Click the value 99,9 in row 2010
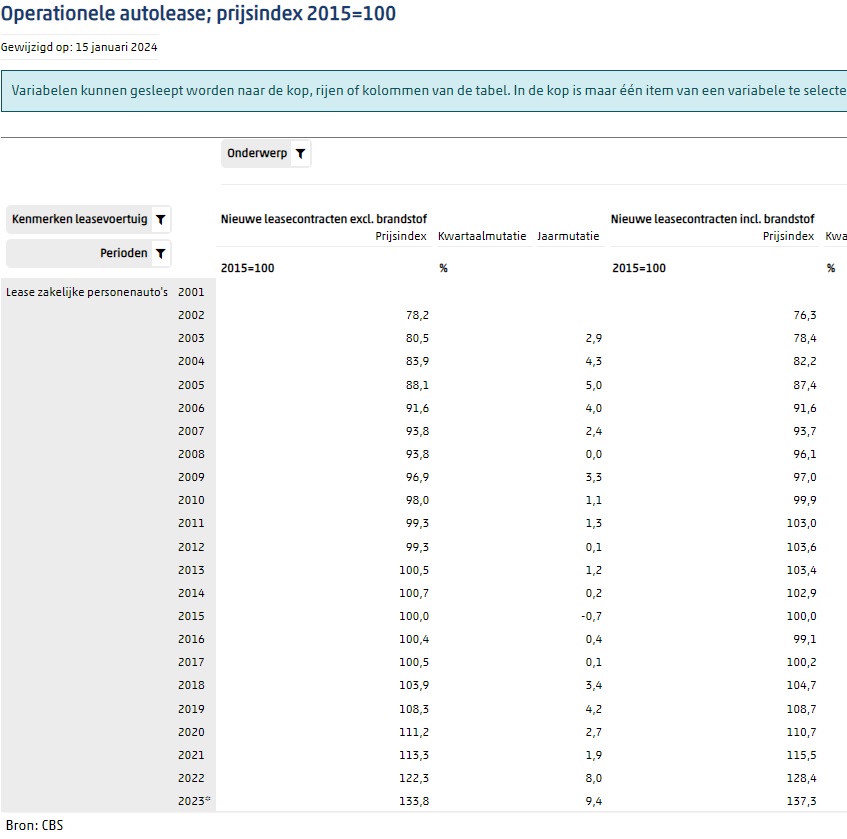Viewport: 847px width, 839px height. click(x=804, y=500)
